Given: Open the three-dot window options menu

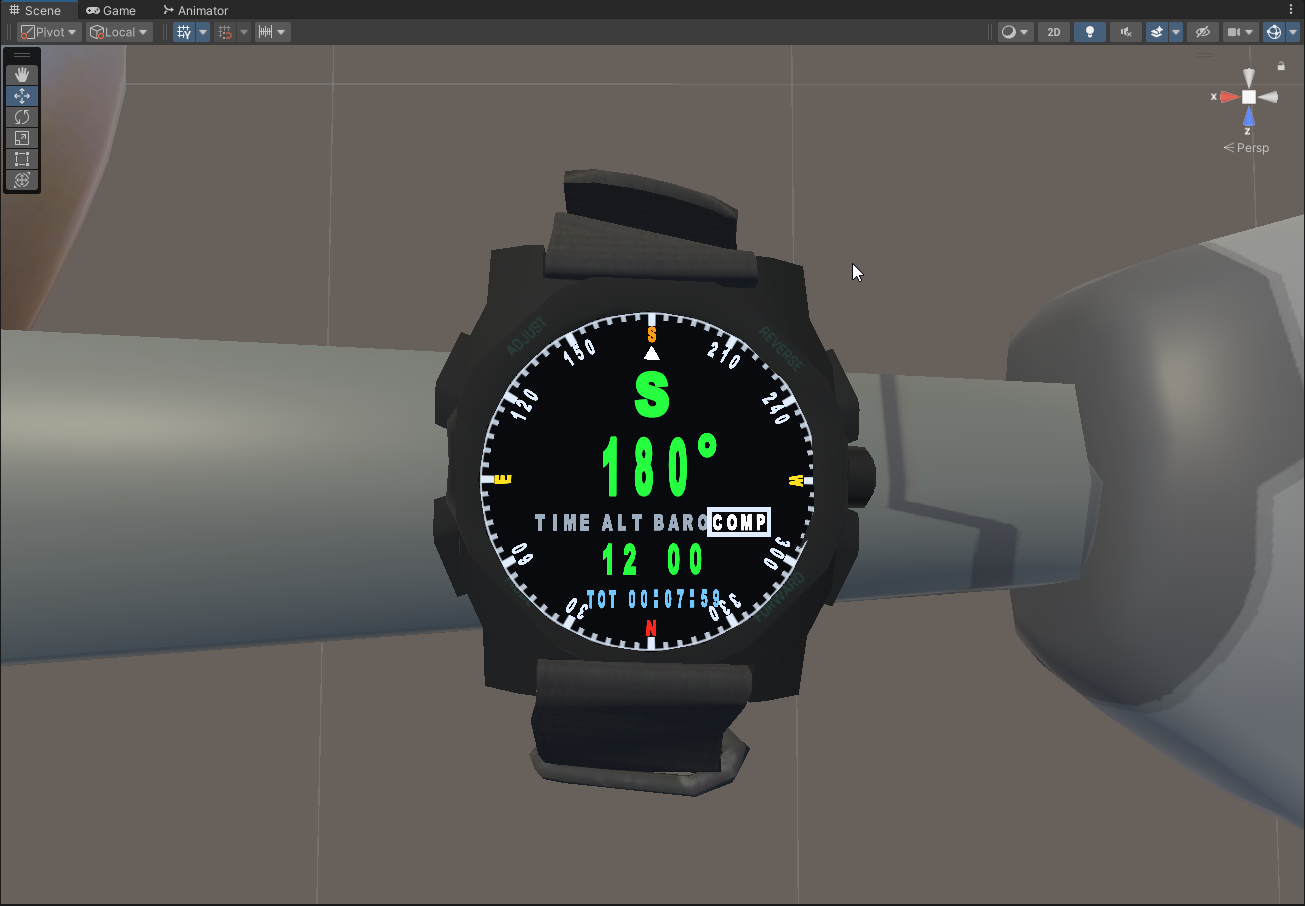Looking at the screenshot, I should [1291, 9].
